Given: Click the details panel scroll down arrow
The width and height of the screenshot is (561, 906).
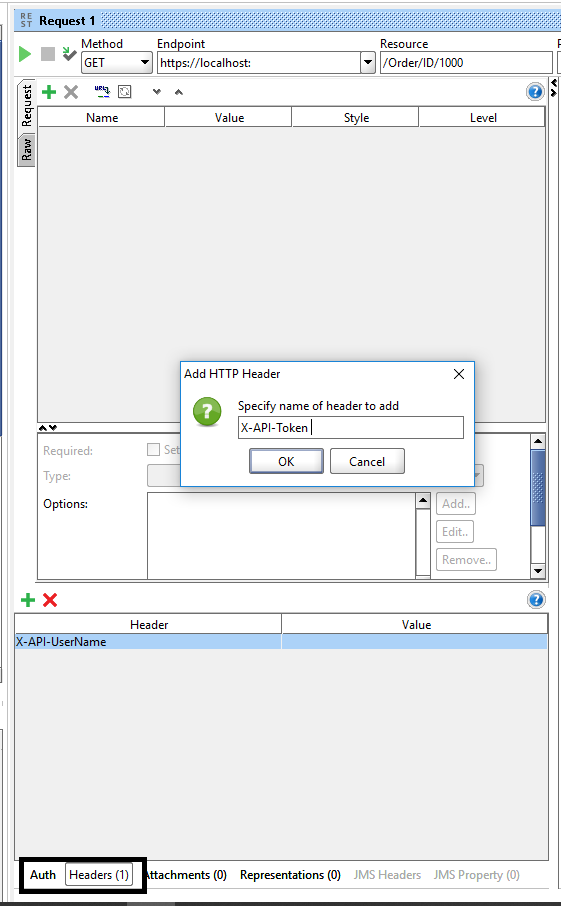Looking at the screenshot, I should 538,571.
